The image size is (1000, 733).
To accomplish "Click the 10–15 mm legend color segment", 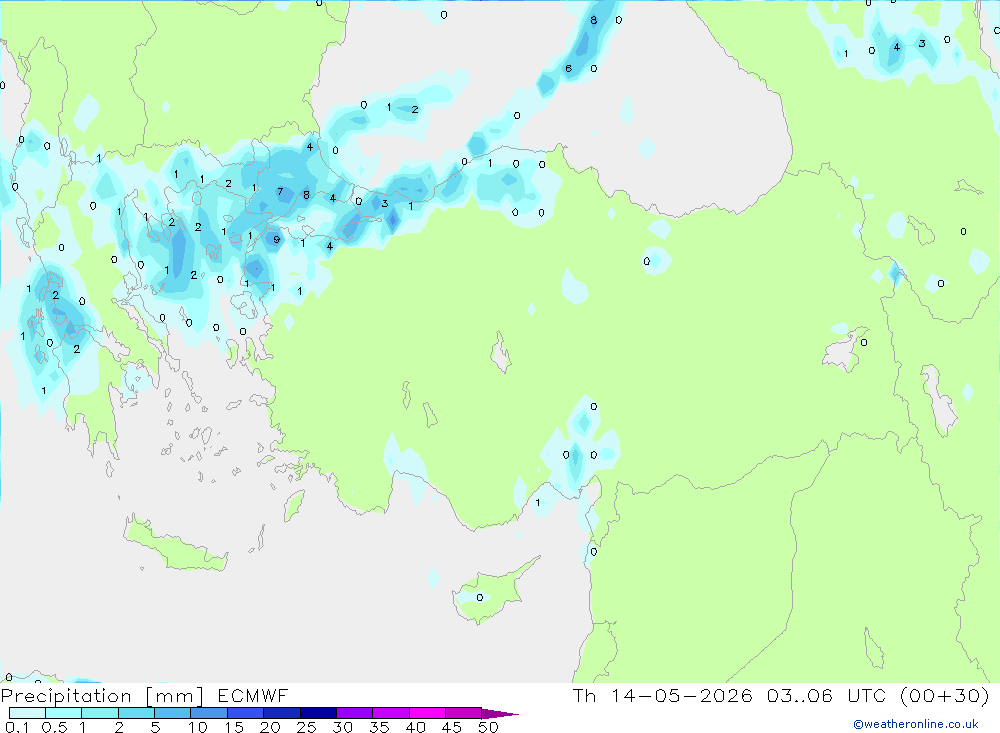I will coord(209,713).
